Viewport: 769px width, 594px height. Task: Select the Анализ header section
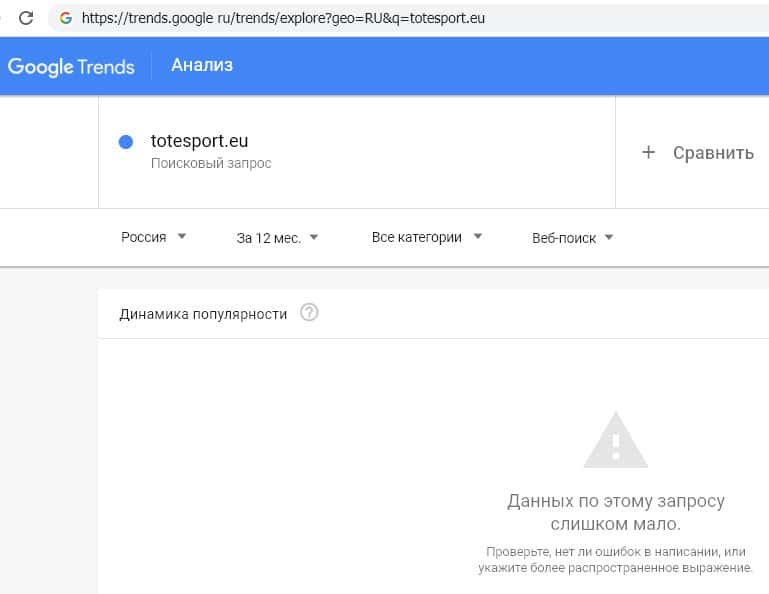click(202, 66)
